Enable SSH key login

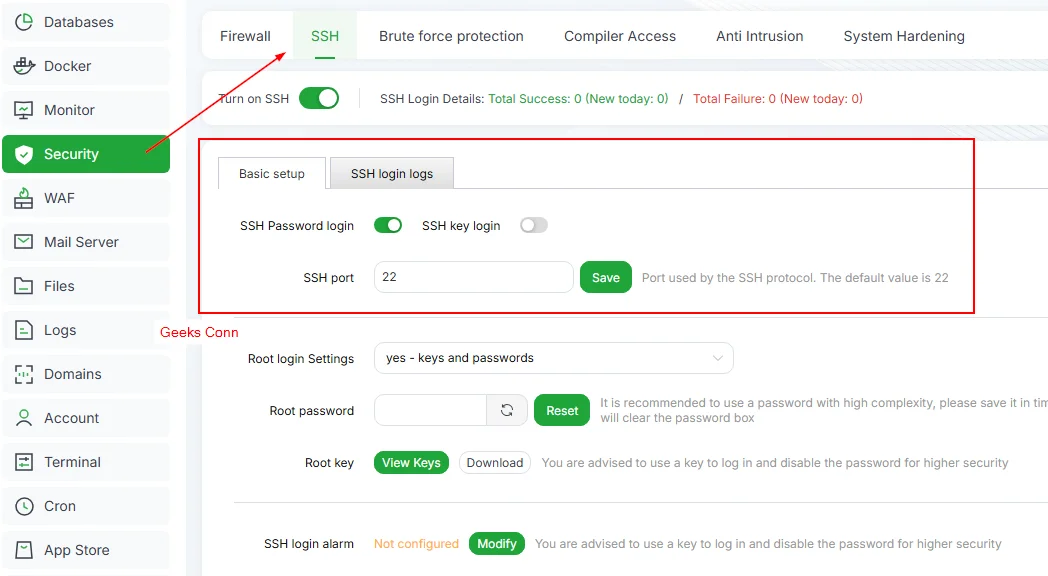[533, 225]
